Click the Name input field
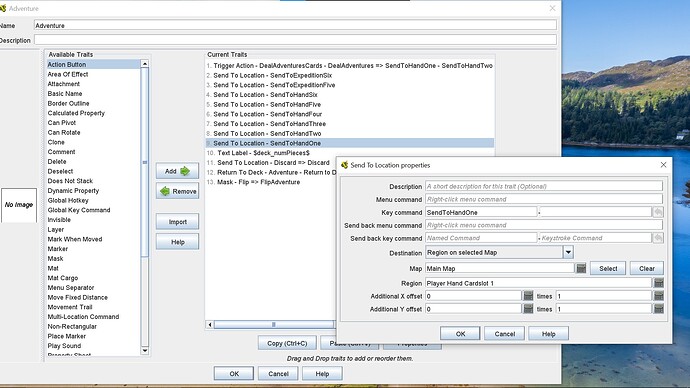 [295, 26]
